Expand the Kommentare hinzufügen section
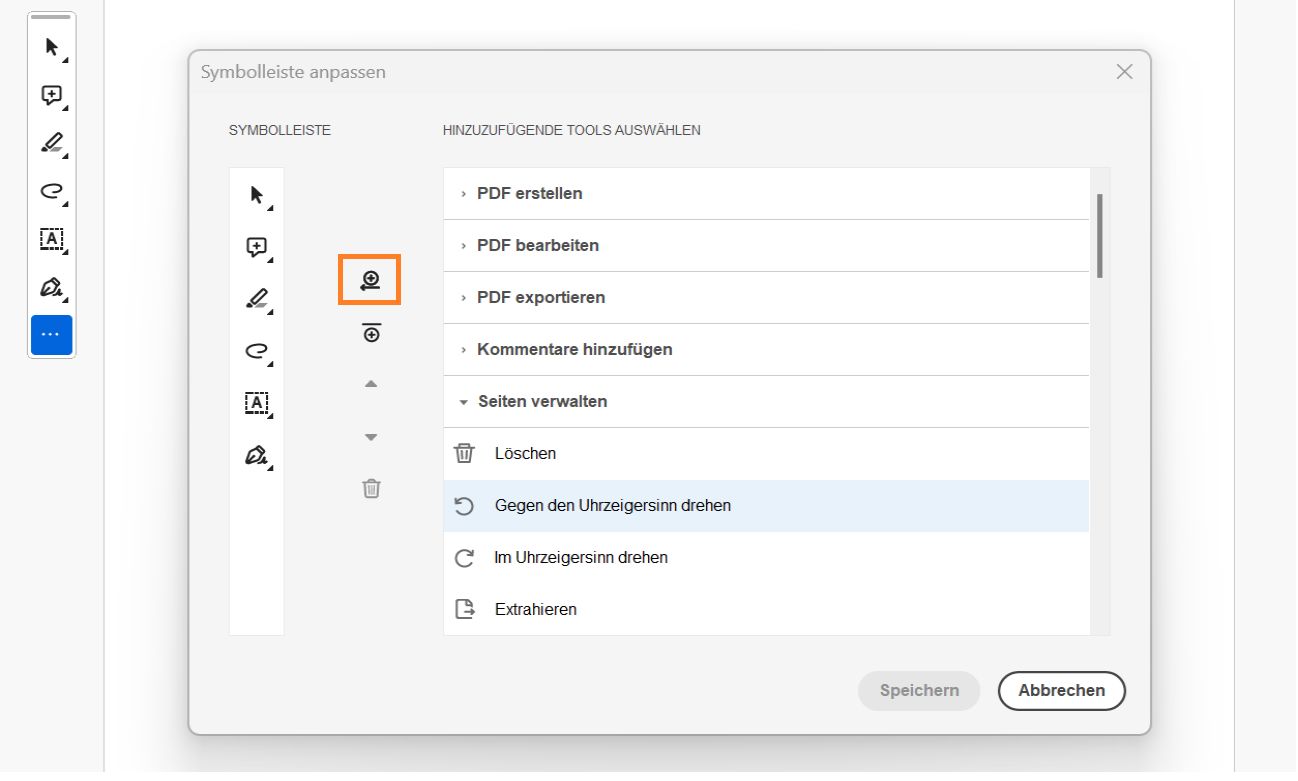This screenshot has width=1298, height=781. [574, 350]
